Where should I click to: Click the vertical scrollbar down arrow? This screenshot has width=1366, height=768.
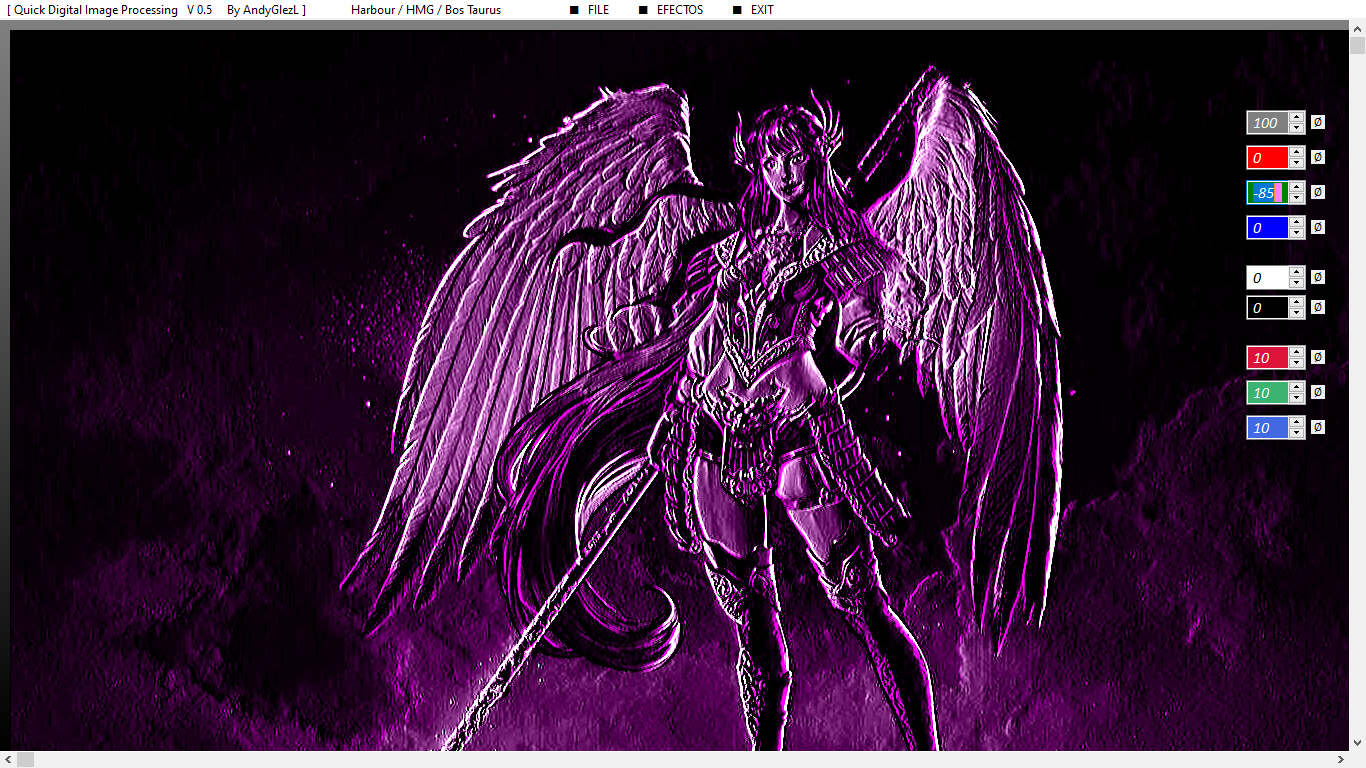click(1357, 743)
